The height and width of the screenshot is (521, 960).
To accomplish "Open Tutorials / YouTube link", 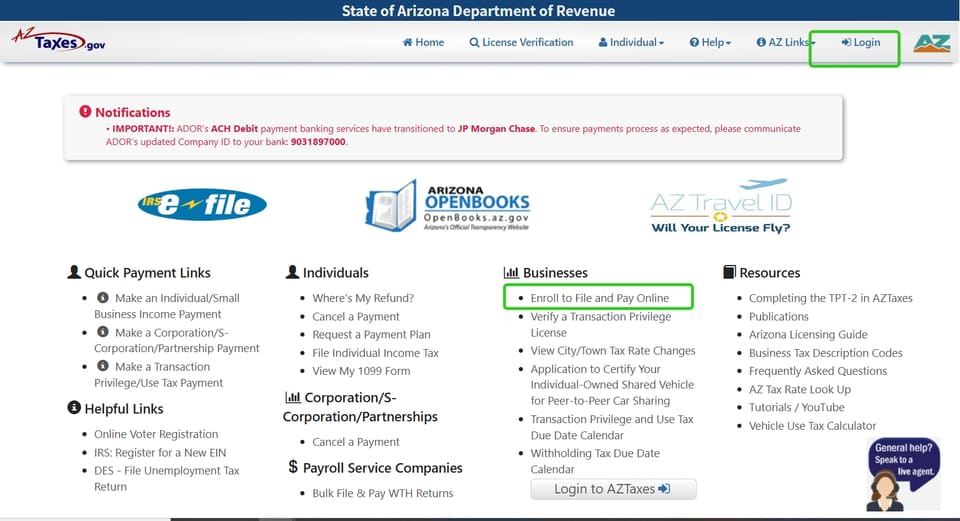I will point(797,408).
